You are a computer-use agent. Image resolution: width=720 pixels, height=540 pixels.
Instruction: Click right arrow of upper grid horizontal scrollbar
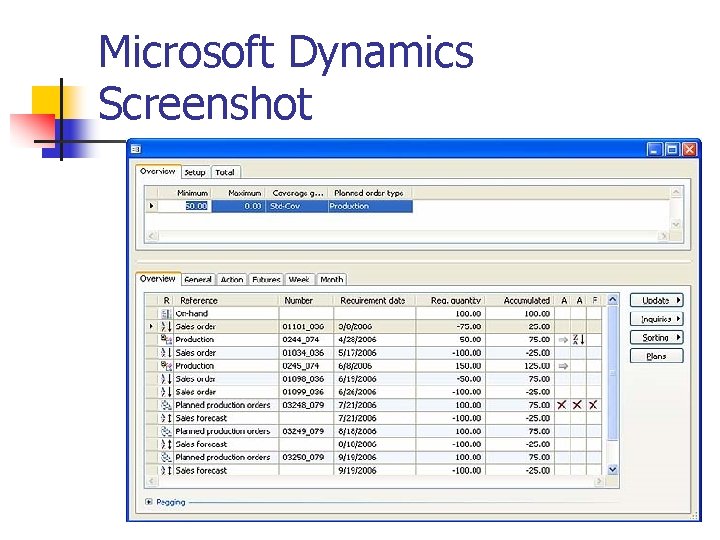[x=663, y=236]
